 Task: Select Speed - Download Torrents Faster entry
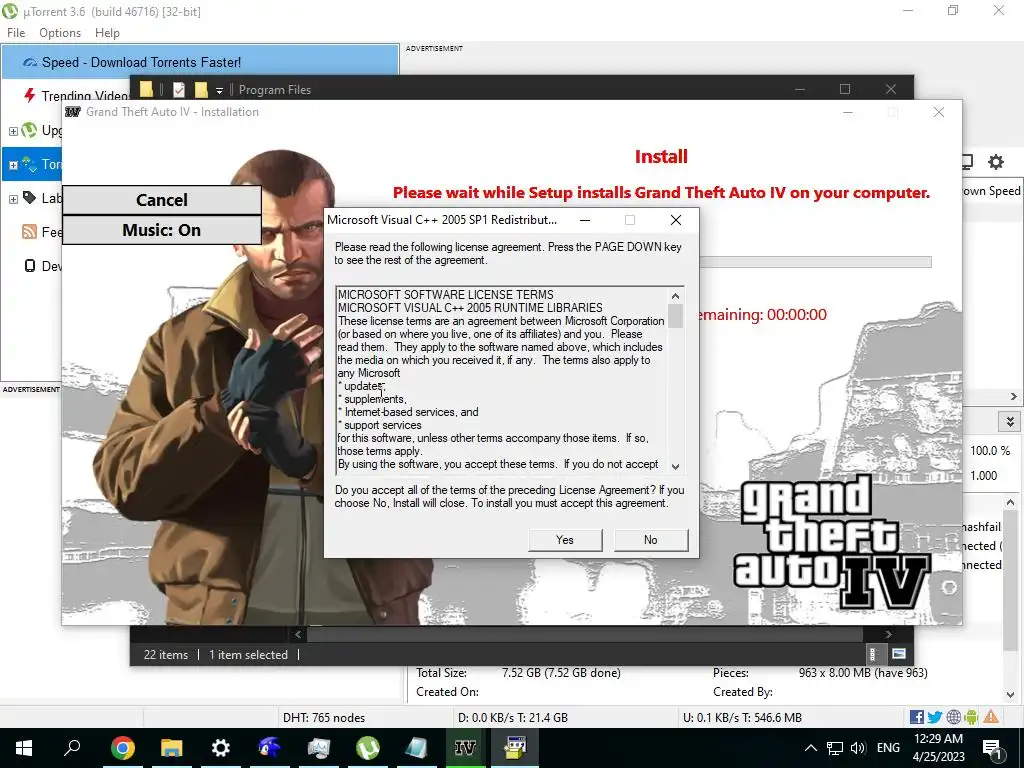coord(200,62)
